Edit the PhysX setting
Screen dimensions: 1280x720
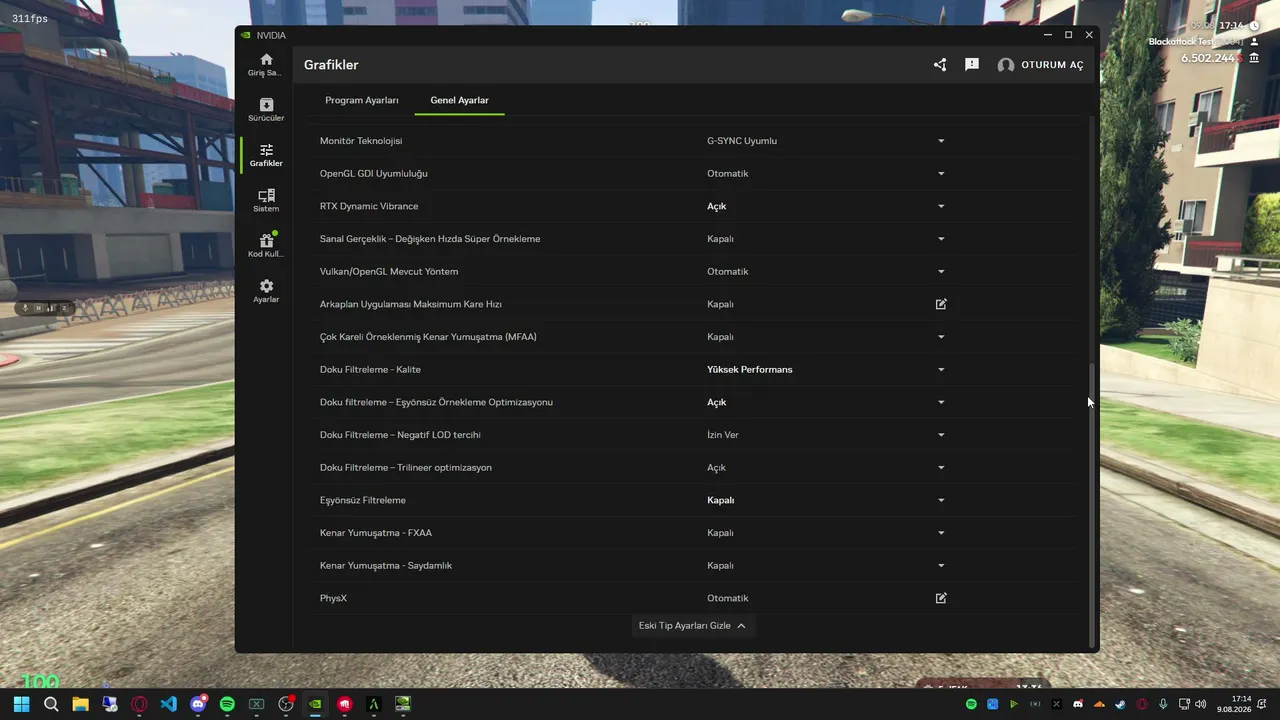(x=941, y=598)
